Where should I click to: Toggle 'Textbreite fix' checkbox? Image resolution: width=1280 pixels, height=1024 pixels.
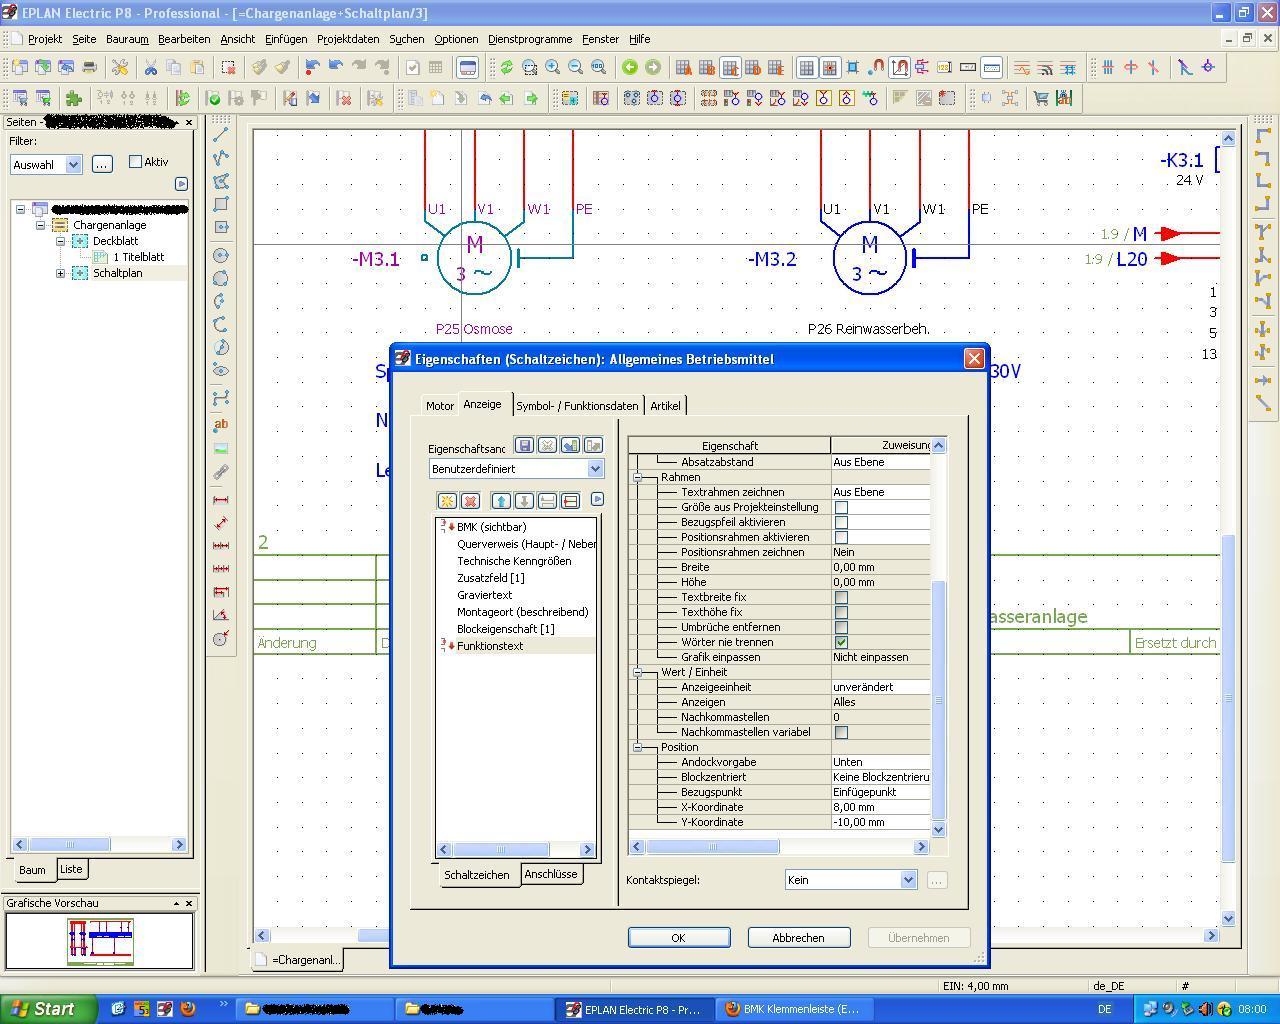click(x=841, y=597)
